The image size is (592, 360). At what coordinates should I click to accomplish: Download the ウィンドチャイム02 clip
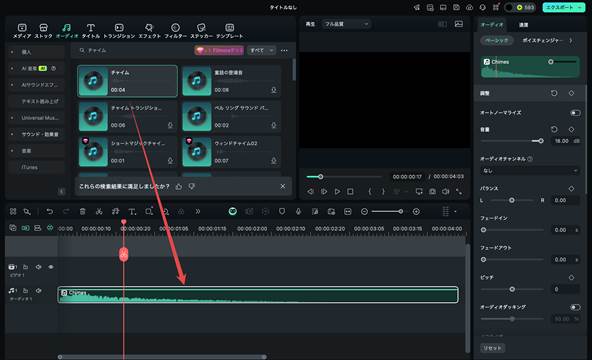[x=274, y=161]
